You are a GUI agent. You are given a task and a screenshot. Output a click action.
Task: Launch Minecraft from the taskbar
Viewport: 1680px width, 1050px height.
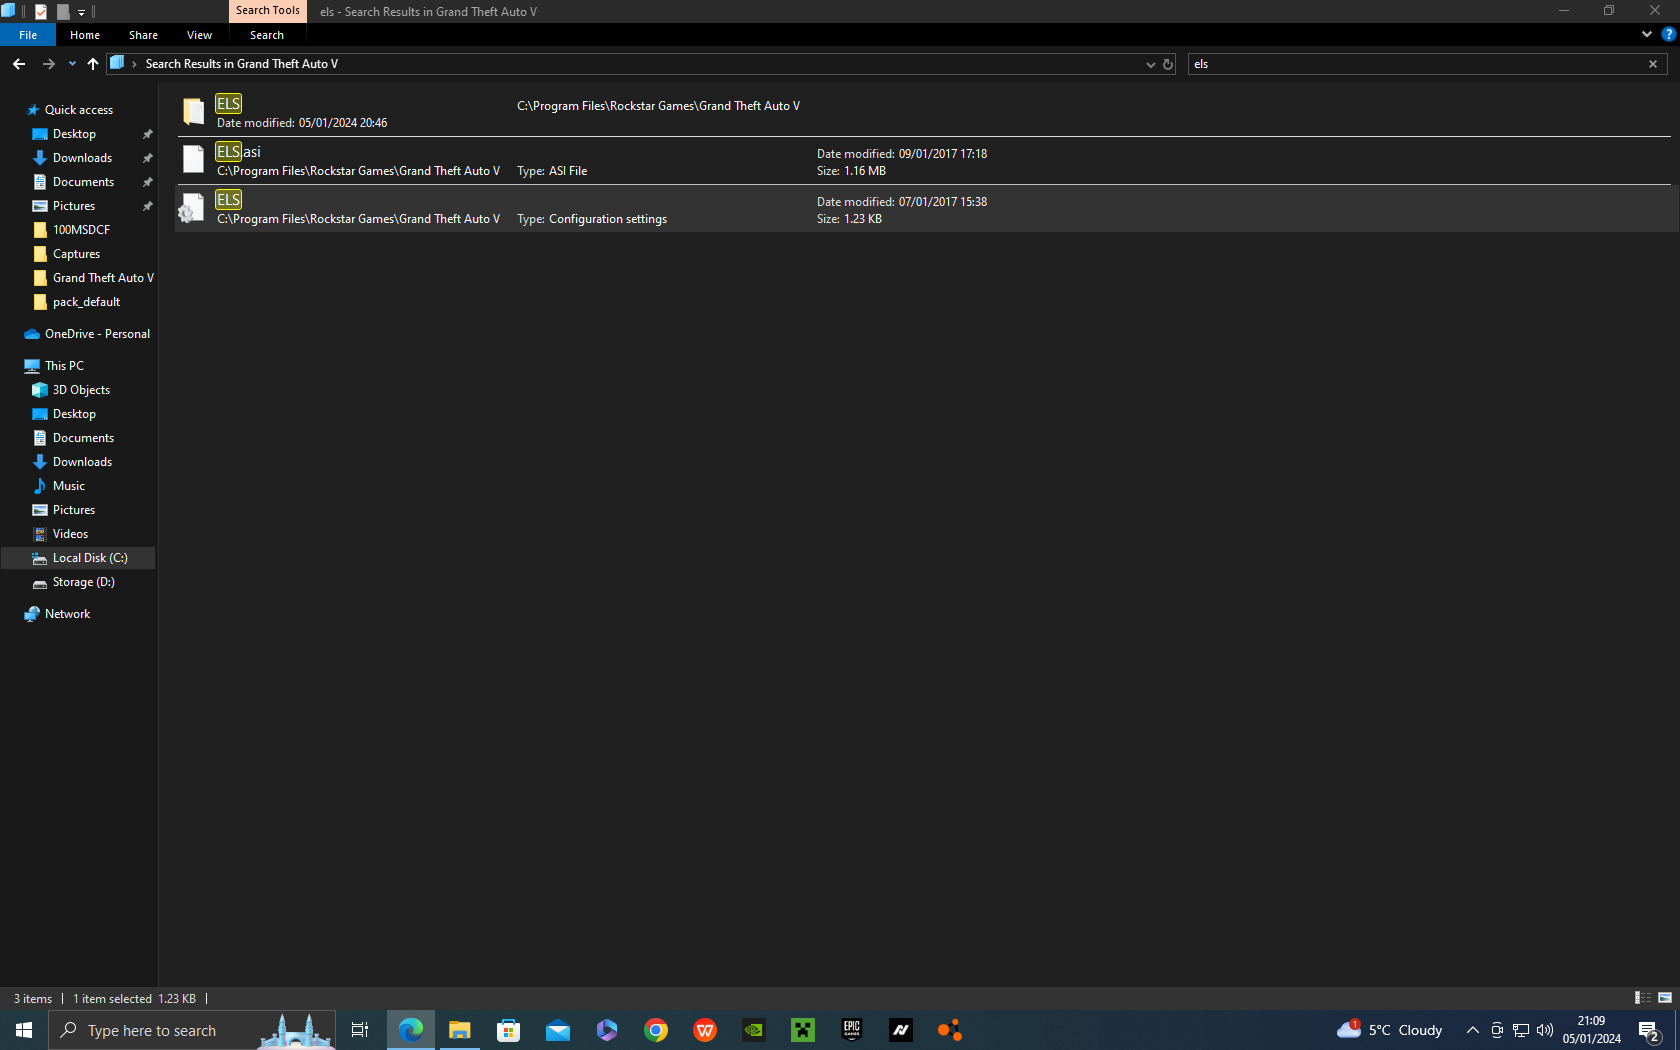click(x=803, y=1030)
